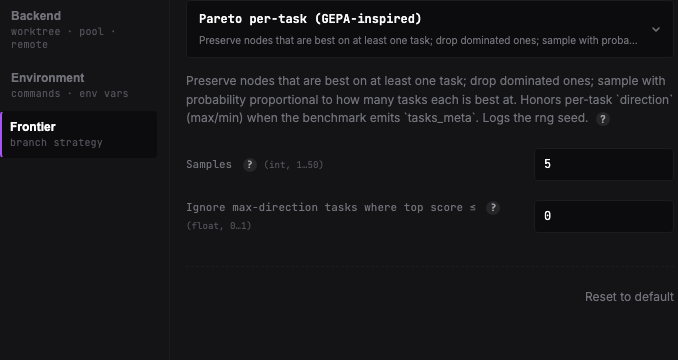Click the '(float, 0…1)' hint text
This screenshot has height=360, width=678.
pyautogui.click(x=219, y=226)
